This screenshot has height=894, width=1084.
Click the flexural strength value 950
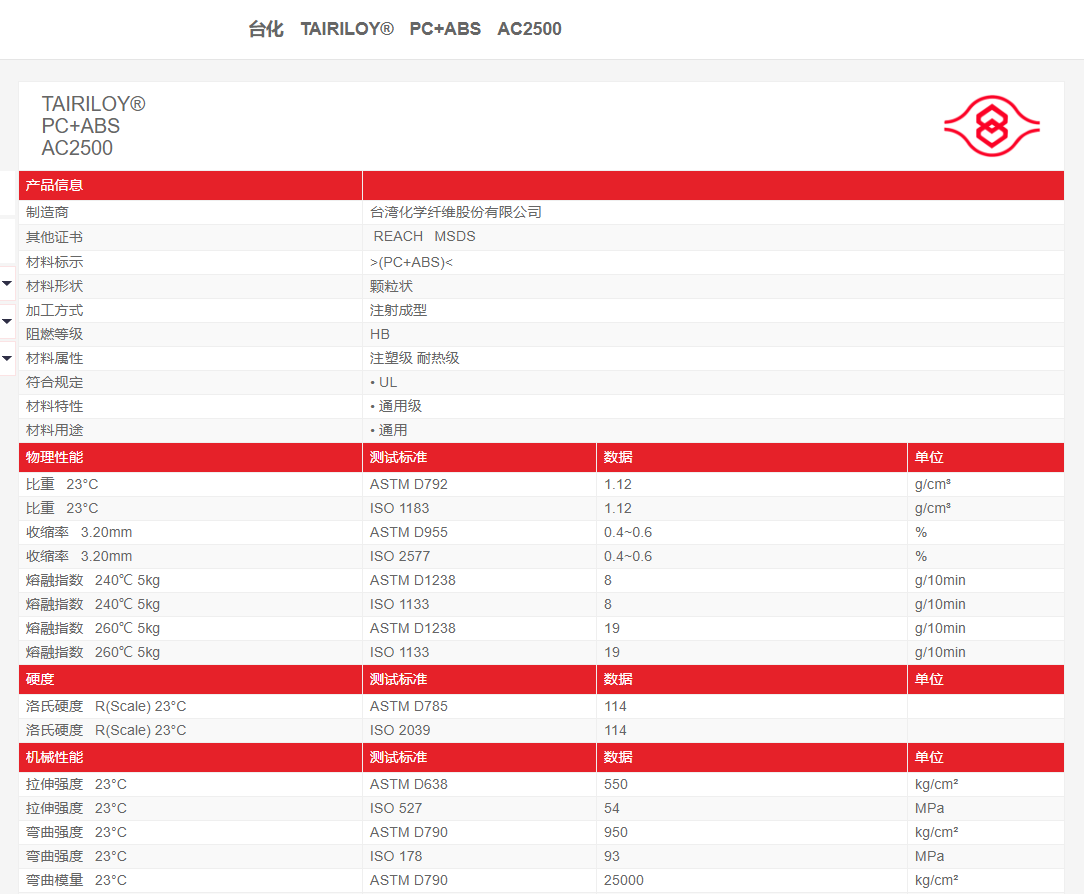click(x=615, y=832)
